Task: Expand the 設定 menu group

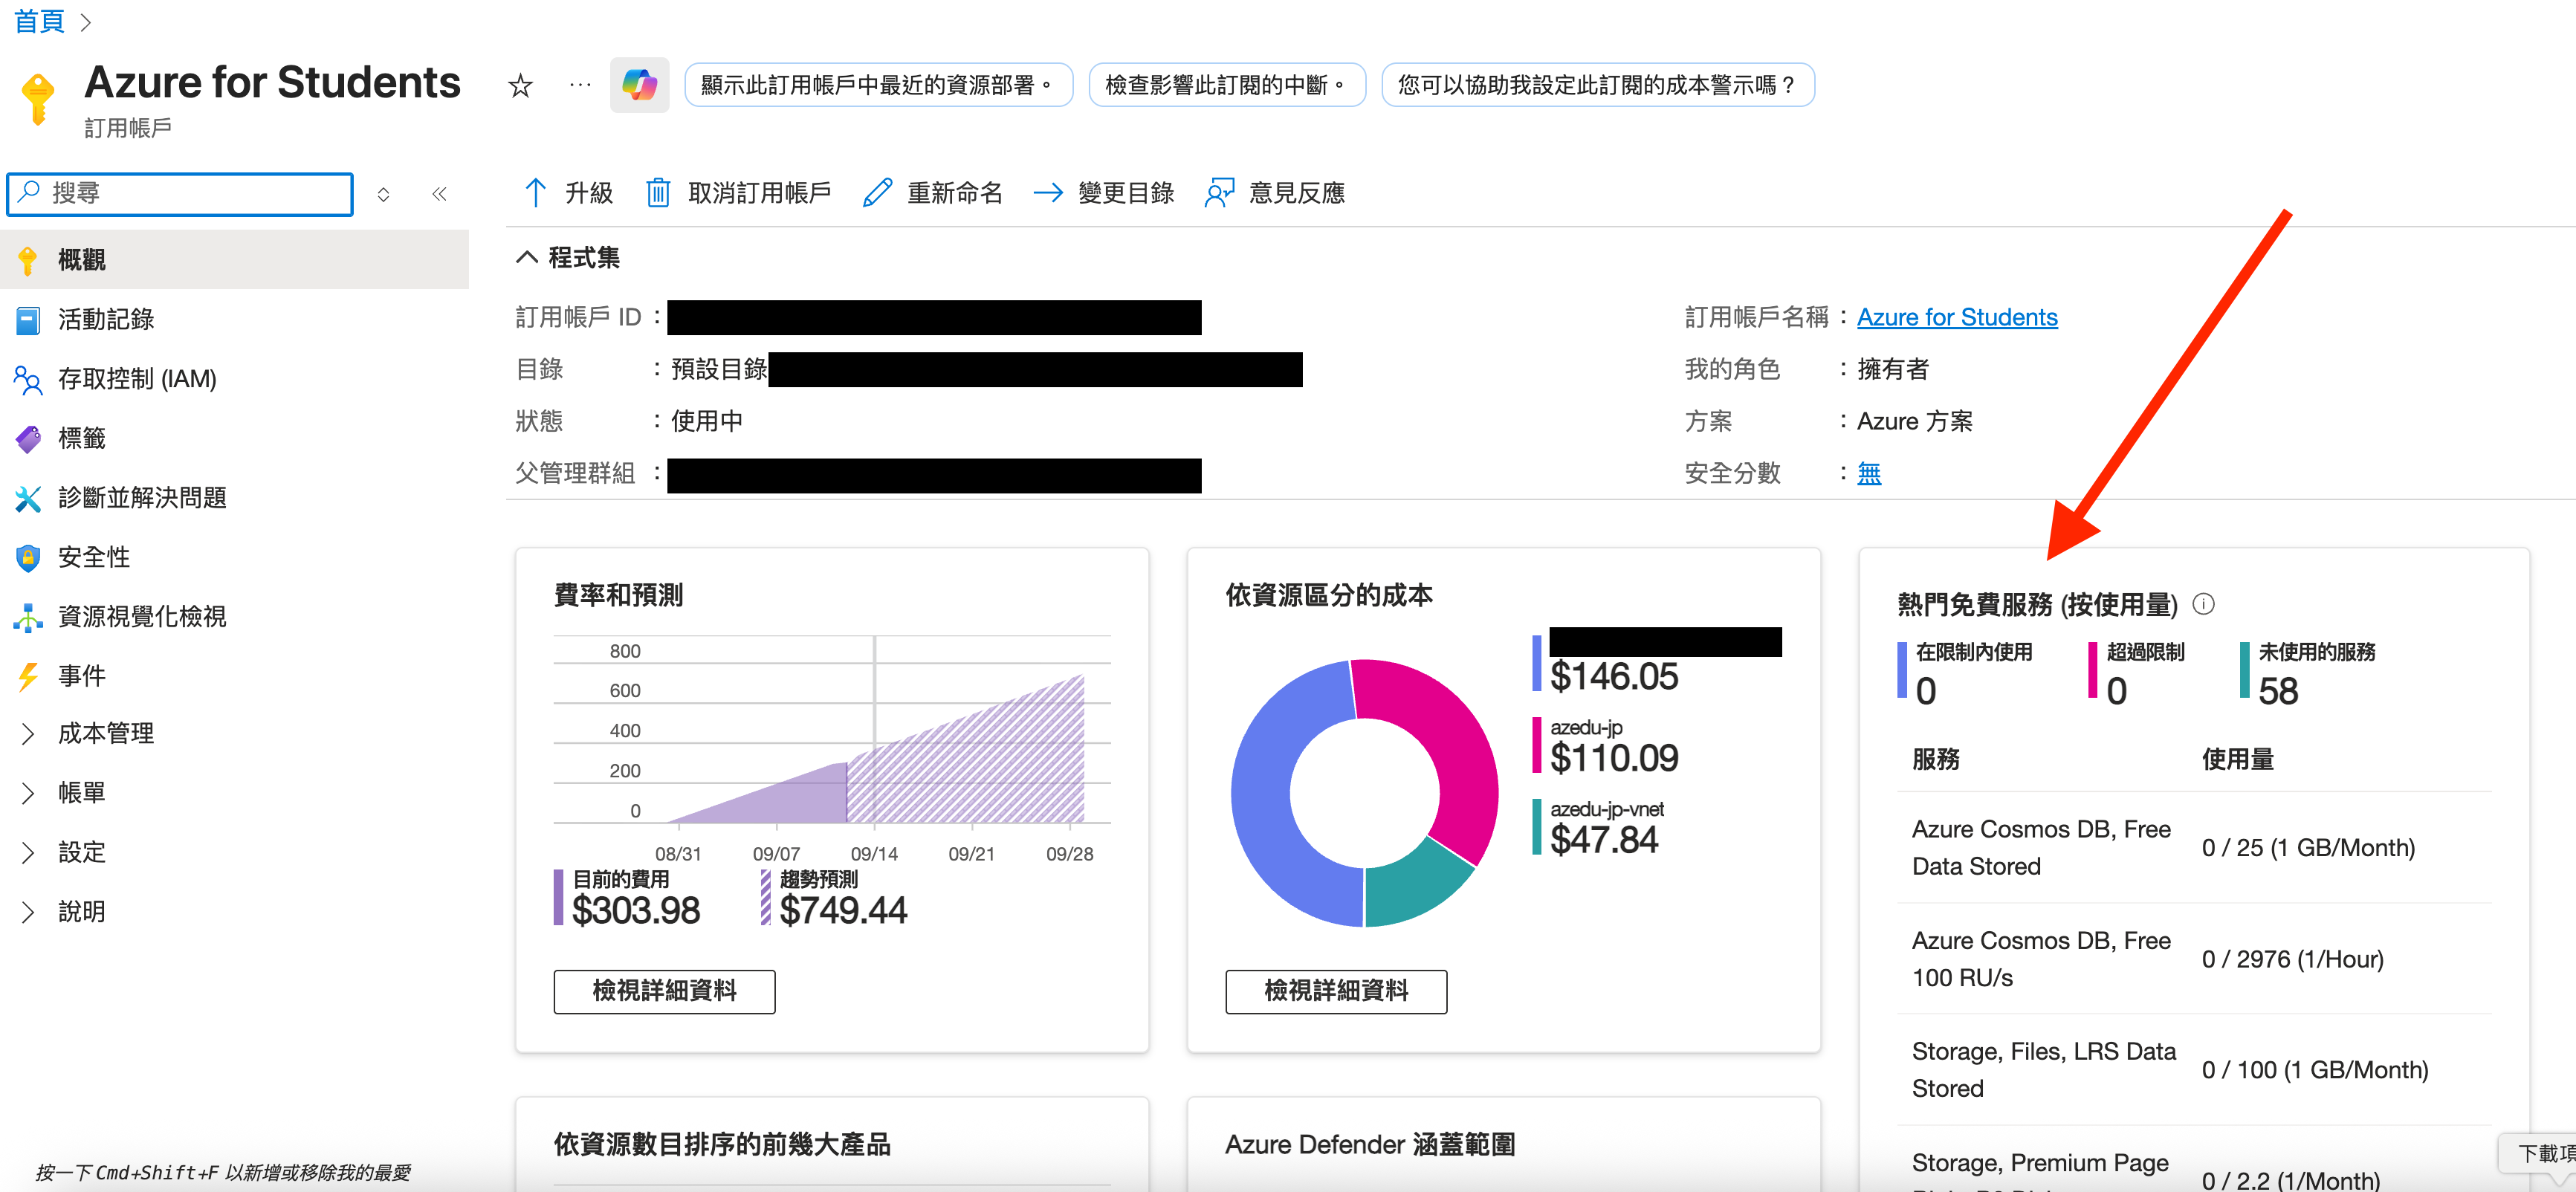Action: coord(28,853)
